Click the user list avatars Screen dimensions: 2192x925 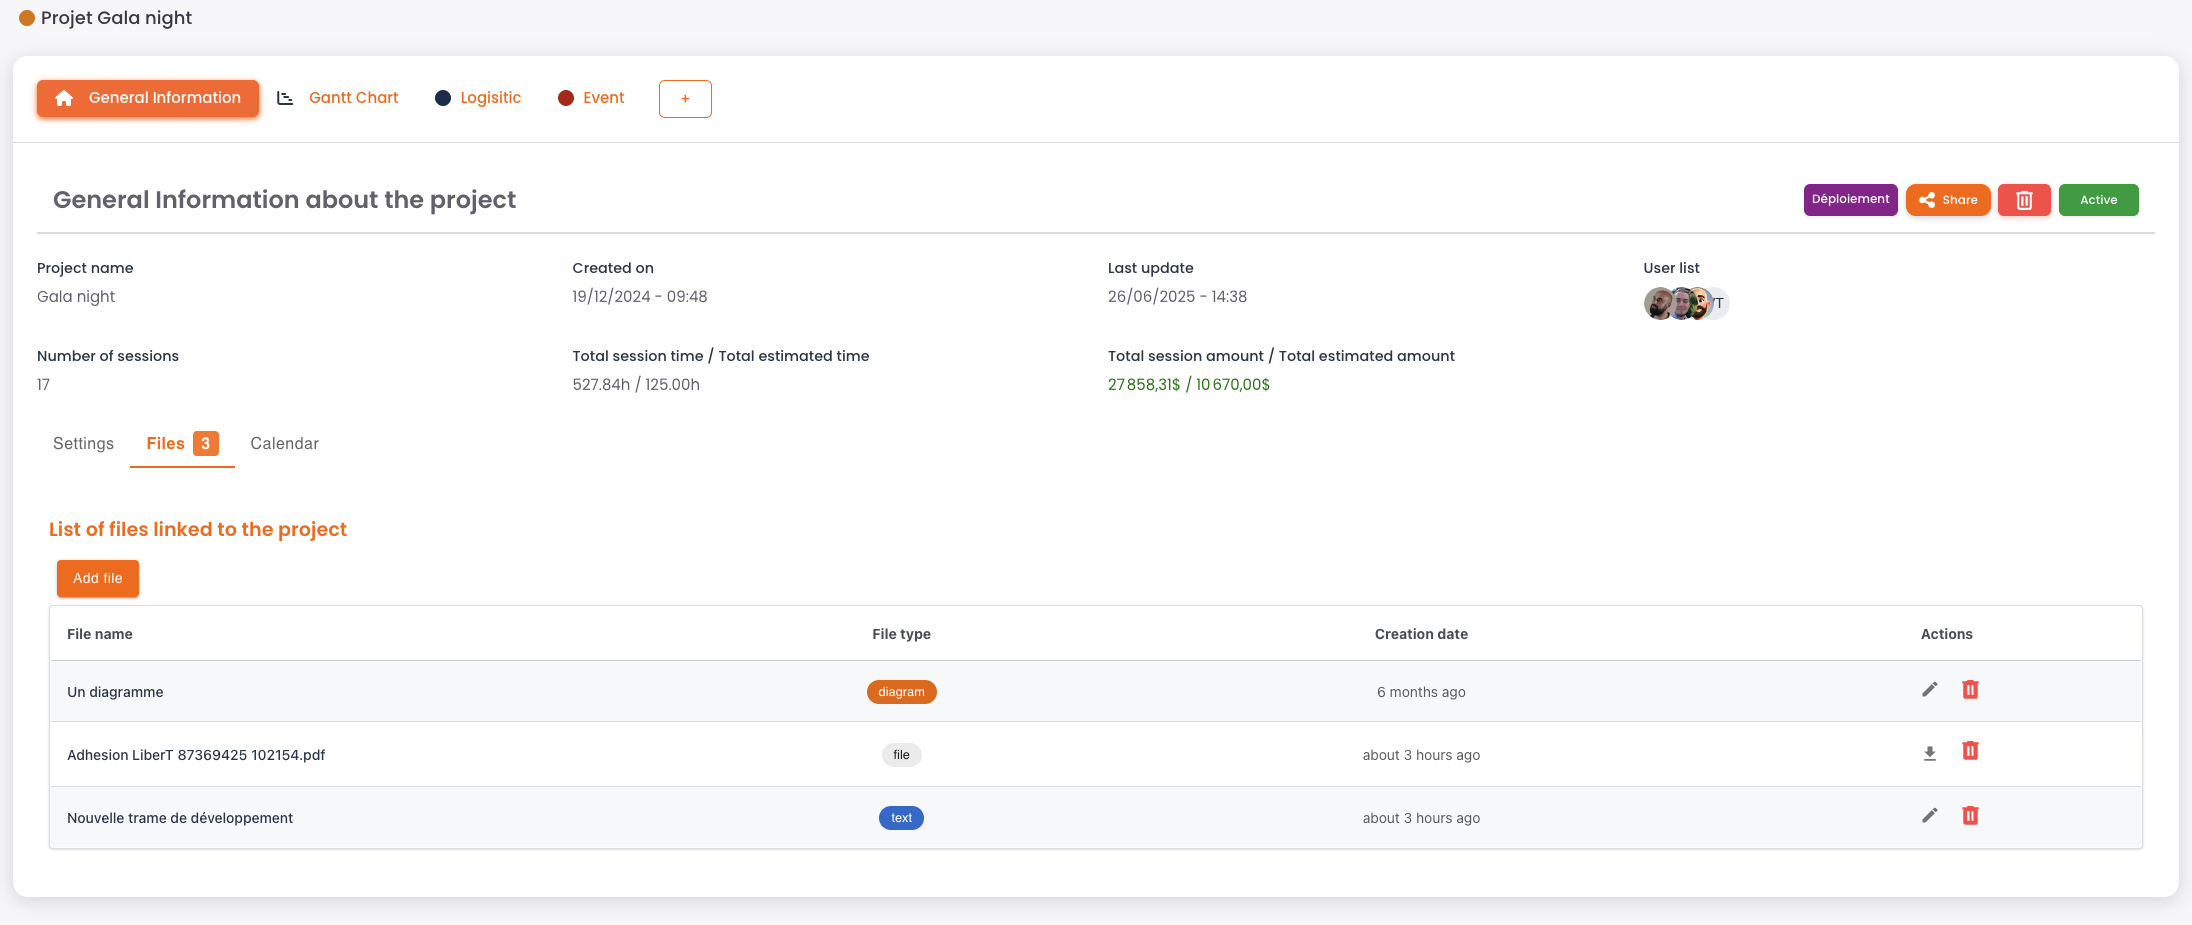[1686, 303]
